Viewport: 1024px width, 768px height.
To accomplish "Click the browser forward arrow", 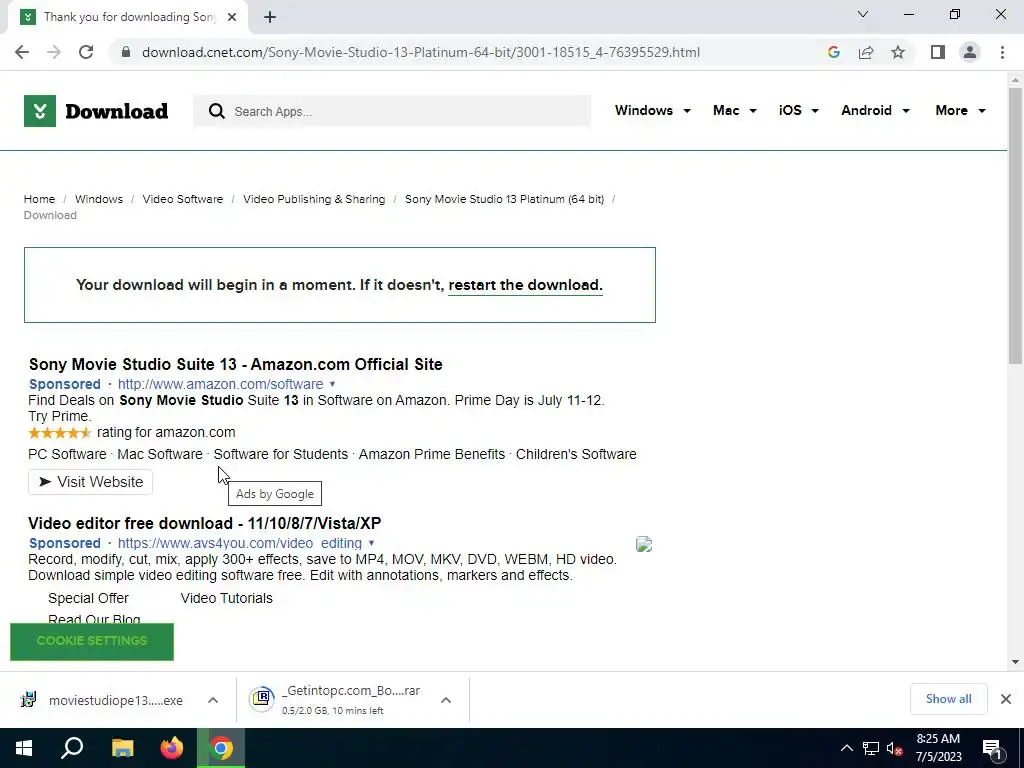I will 54,52.
